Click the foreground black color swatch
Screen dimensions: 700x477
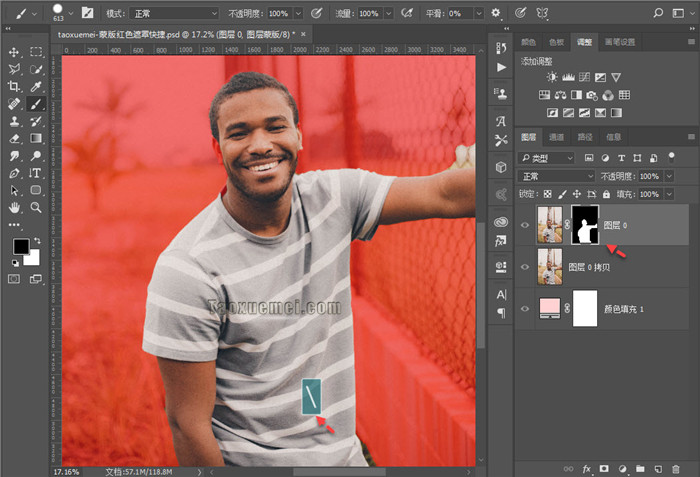[x=20, y=247]
